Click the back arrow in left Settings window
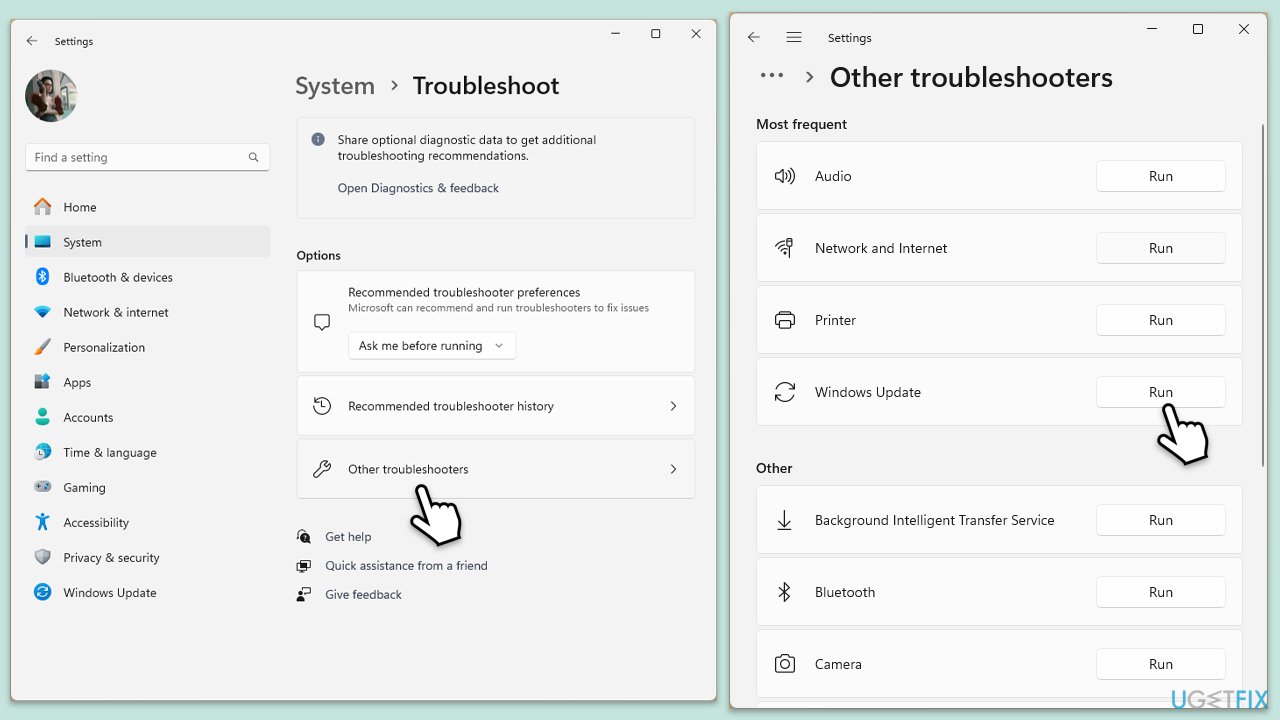The width and height of the screenshot is (1280, 720). (32, 41)
